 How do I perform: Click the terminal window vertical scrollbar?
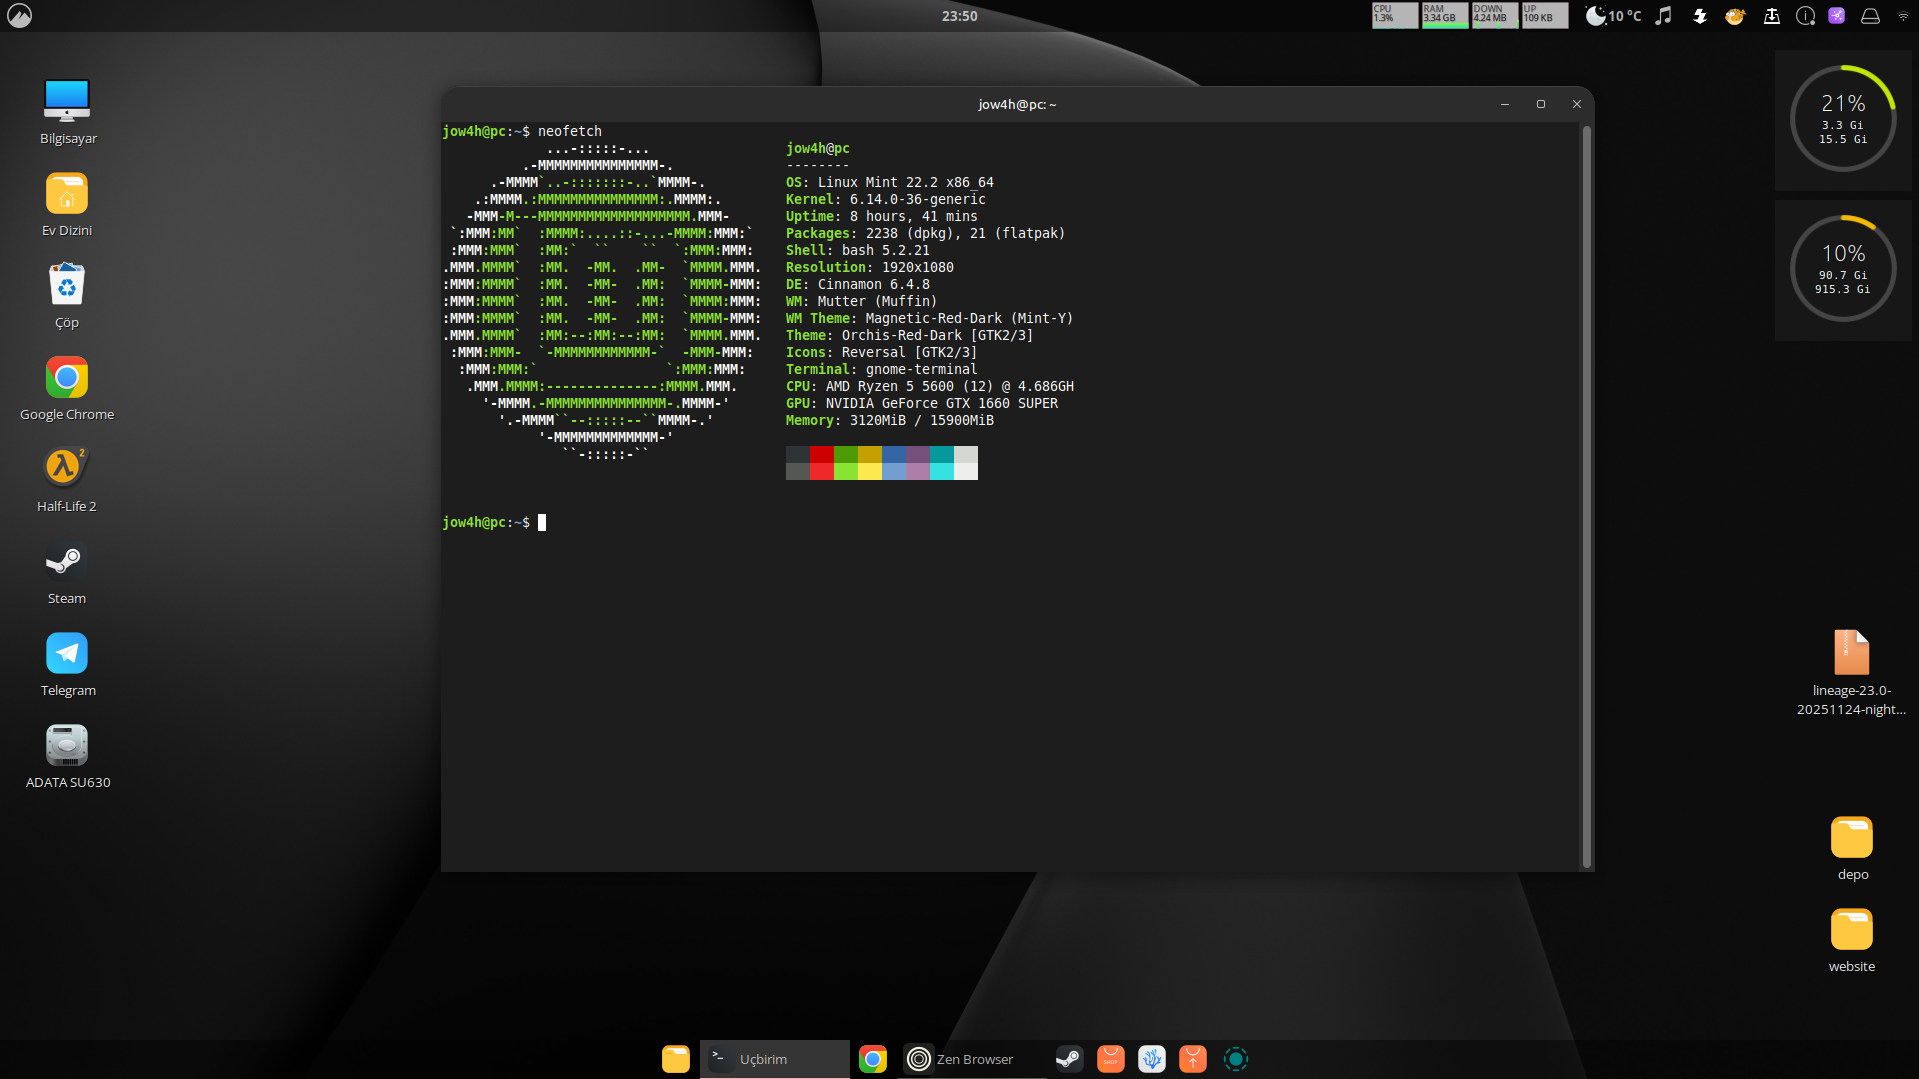pos(1586,496)
